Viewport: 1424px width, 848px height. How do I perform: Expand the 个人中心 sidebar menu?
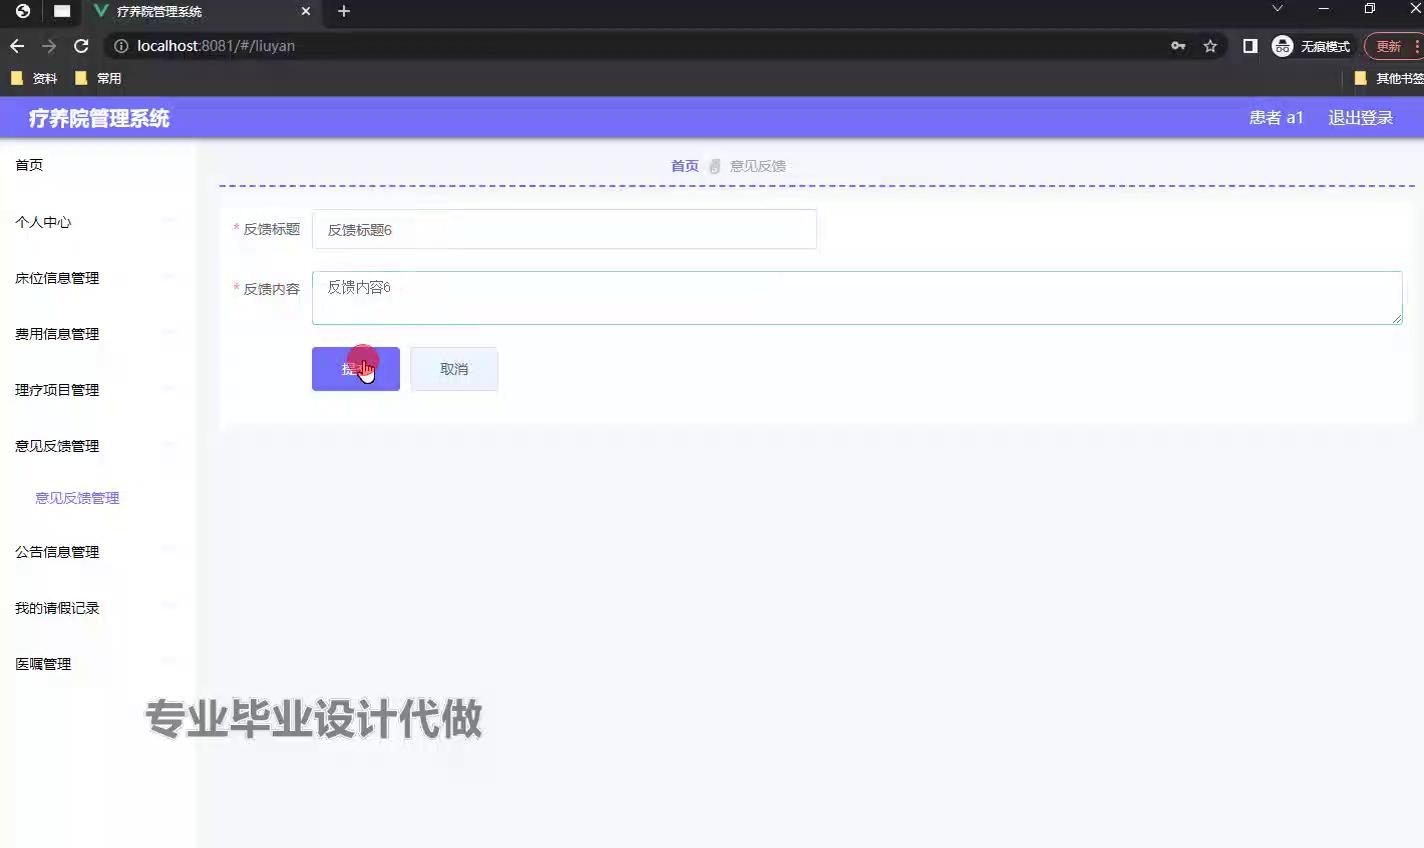point(43,222)
